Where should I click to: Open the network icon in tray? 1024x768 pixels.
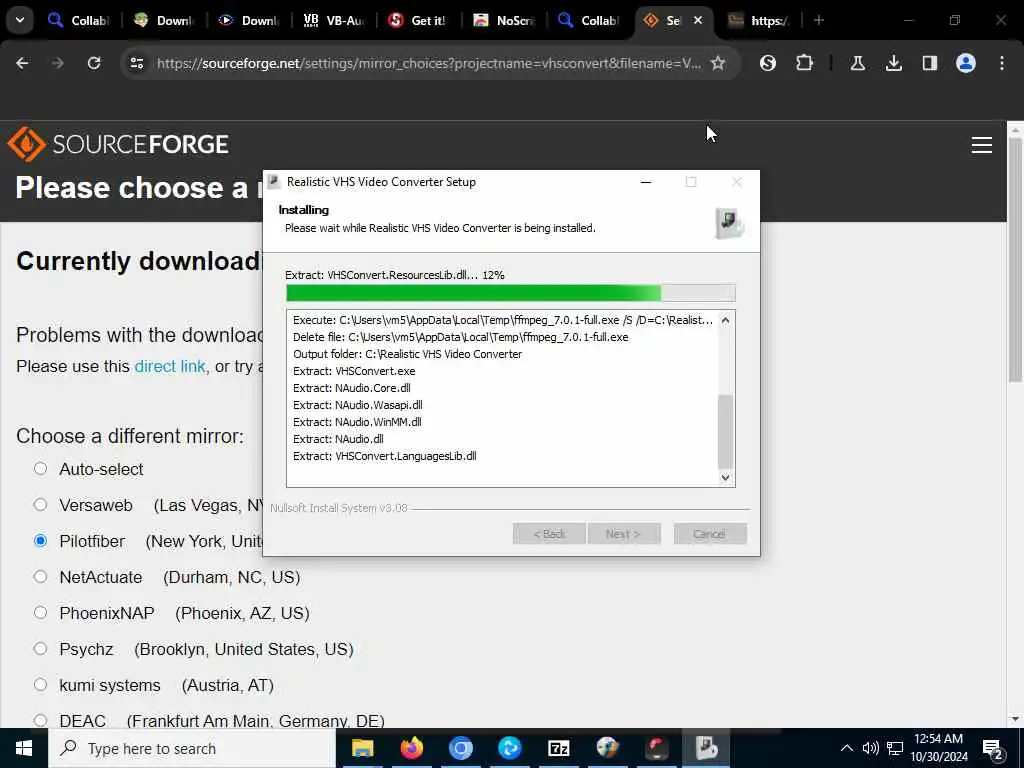(x=895, y=748)
